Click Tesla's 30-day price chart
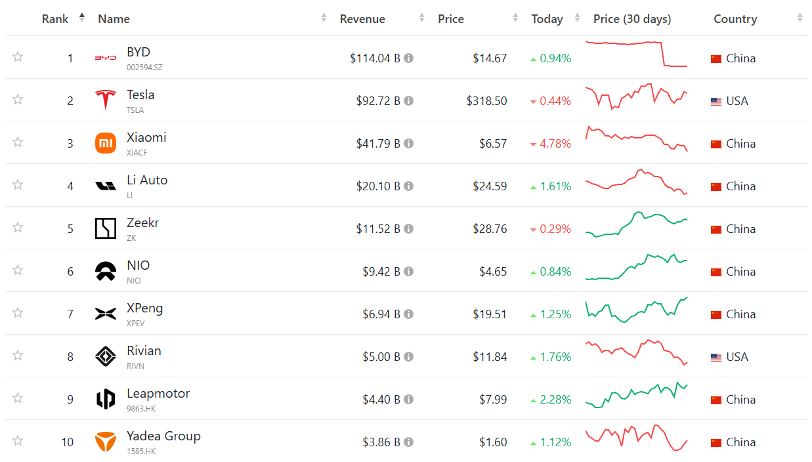 [x=637, y=99]
